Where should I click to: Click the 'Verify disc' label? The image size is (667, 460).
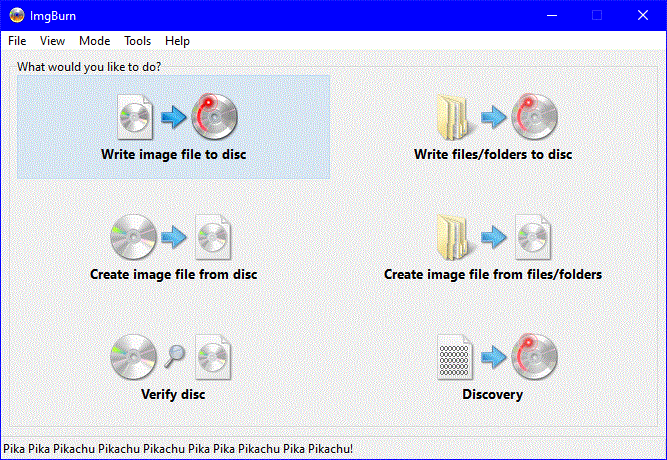pyautogui.click(x=173, y=394)
